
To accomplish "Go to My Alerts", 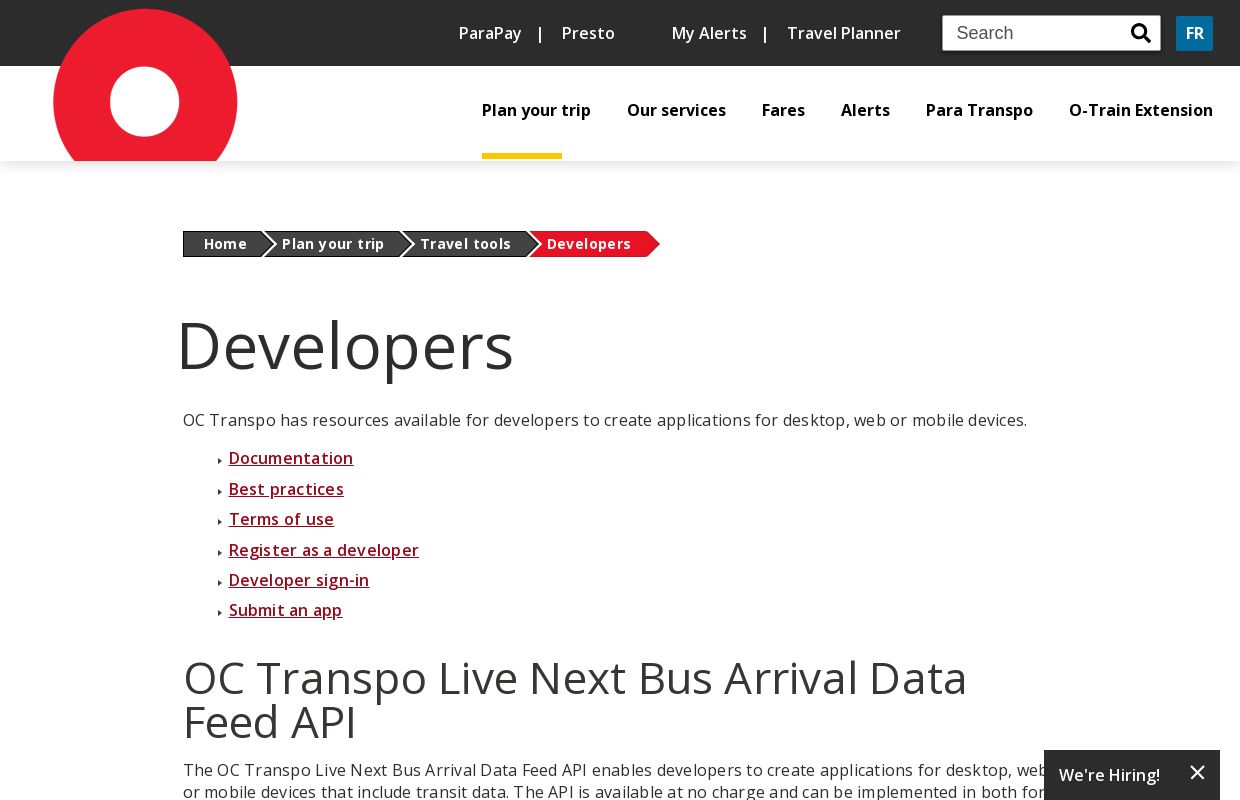I will pos(709,33).
